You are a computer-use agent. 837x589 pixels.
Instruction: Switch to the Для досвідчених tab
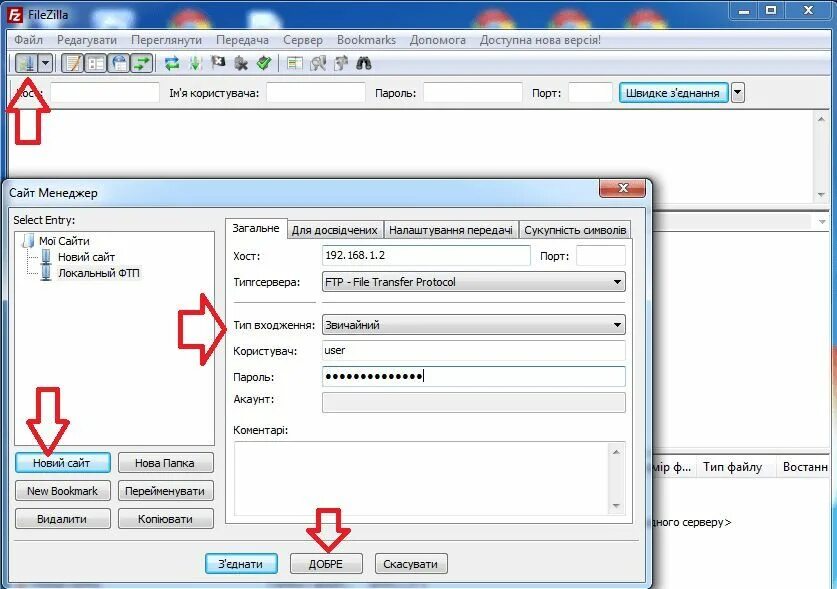pyautogui.click(x=335, y=230)
